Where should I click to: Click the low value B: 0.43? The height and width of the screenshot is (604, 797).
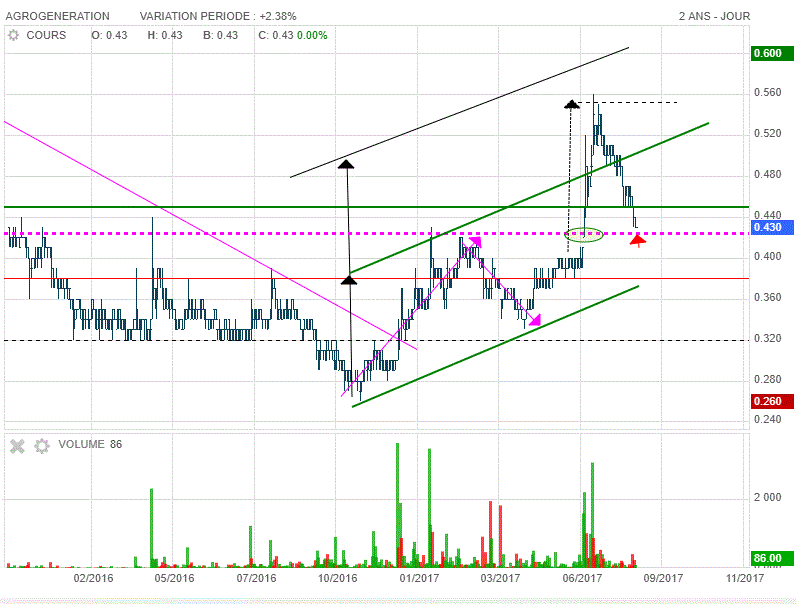pos(221,35)
